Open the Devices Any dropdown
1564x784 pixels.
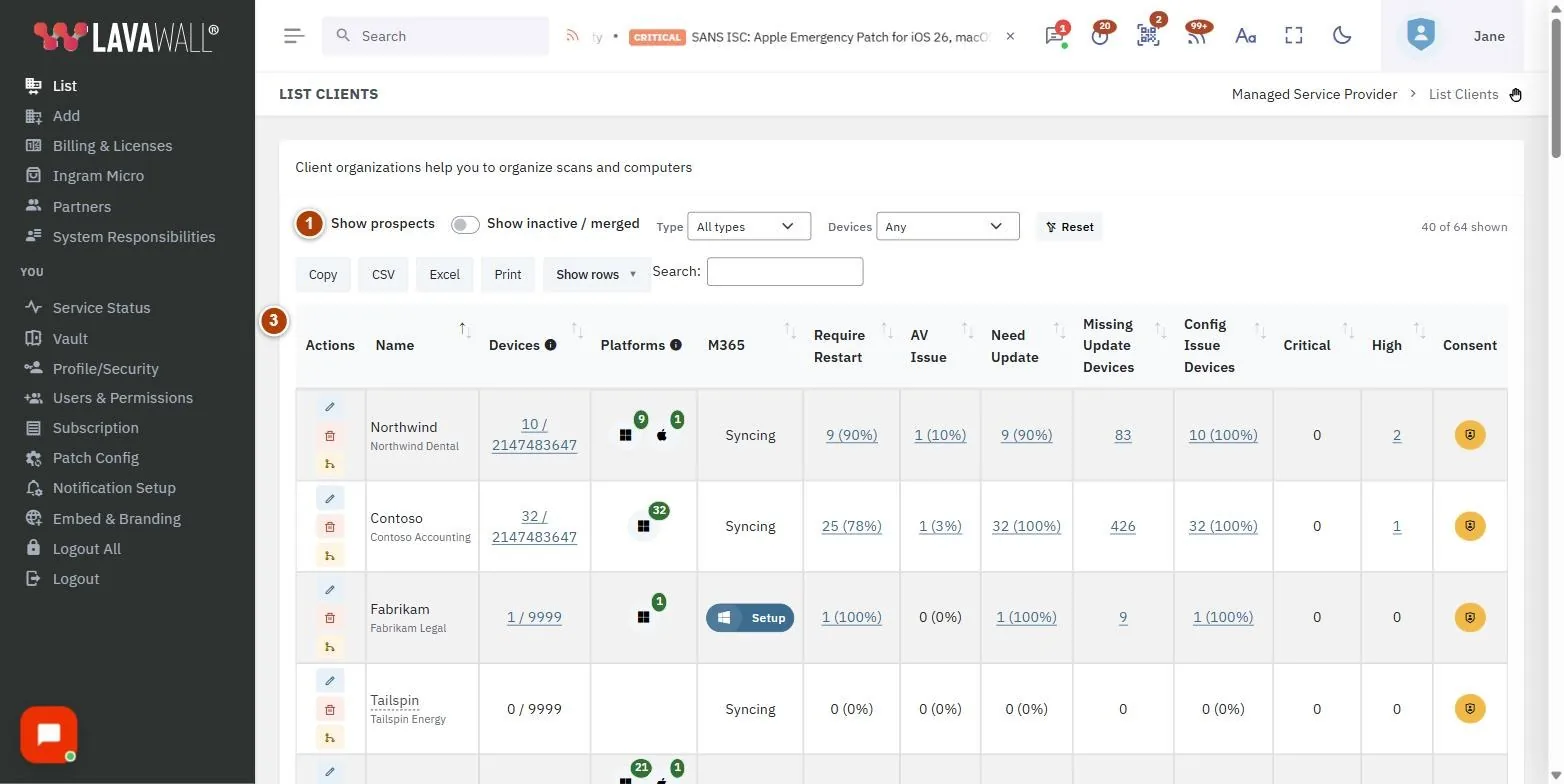[947, 226]
